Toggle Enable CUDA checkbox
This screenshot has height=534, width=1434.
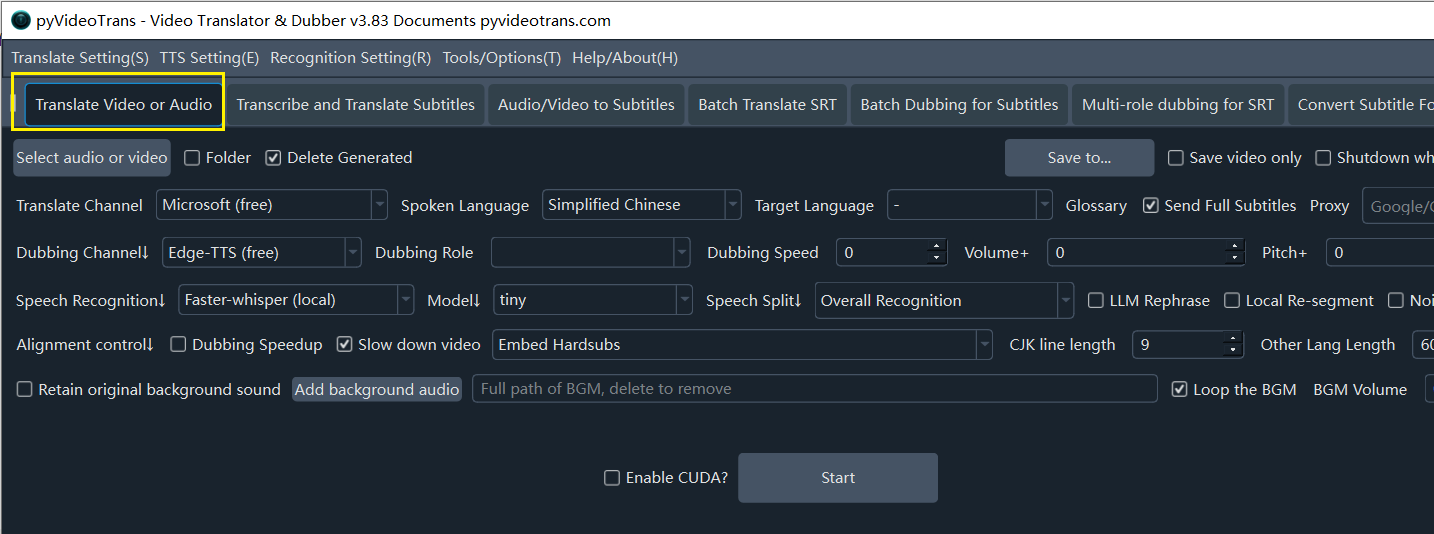[x=612, y=478]
